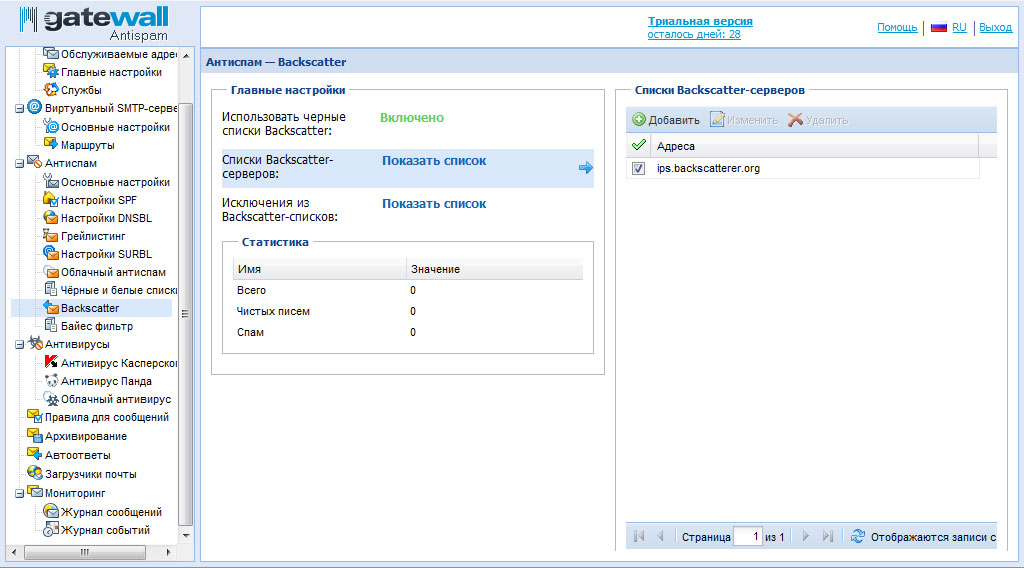Screen dimensions: 1024x568
Task: Select Backscatter in the tree
Action: point(89,308)
